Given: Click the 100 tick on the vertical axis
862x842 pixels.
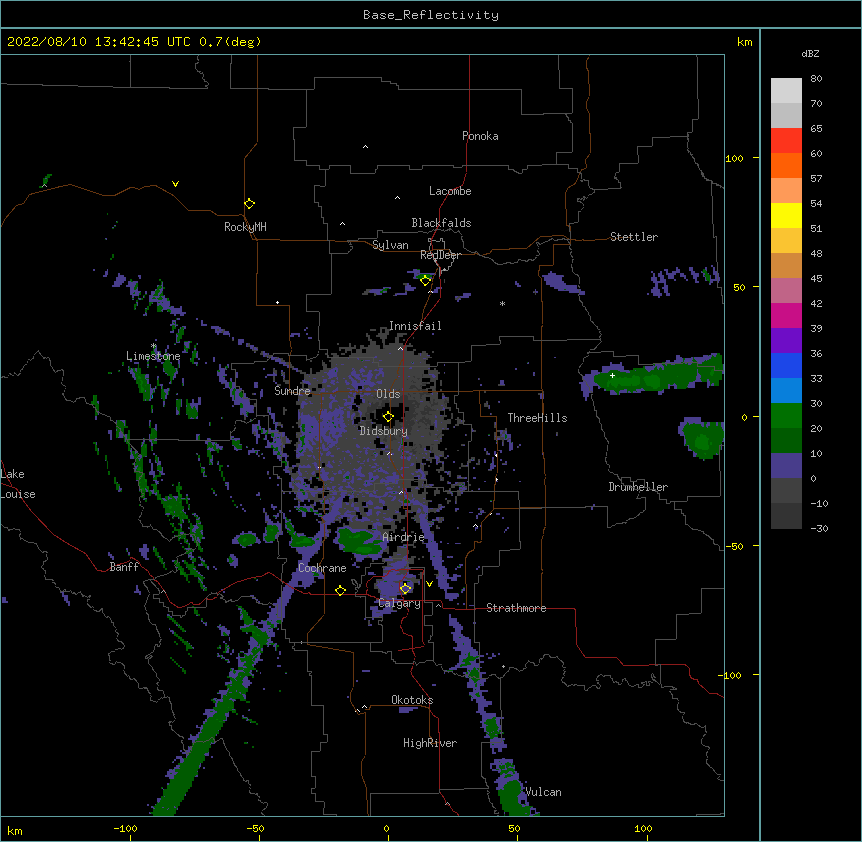Looking at the screenshot, I should pyautogui.click(x=734, y=158).
